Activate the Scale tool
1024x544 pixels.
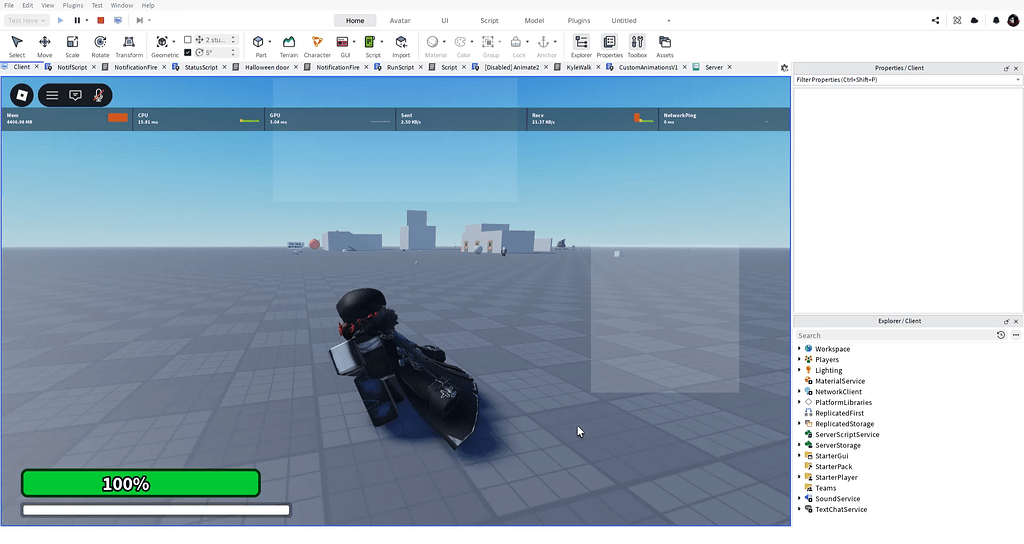click(x=72, y=46)
